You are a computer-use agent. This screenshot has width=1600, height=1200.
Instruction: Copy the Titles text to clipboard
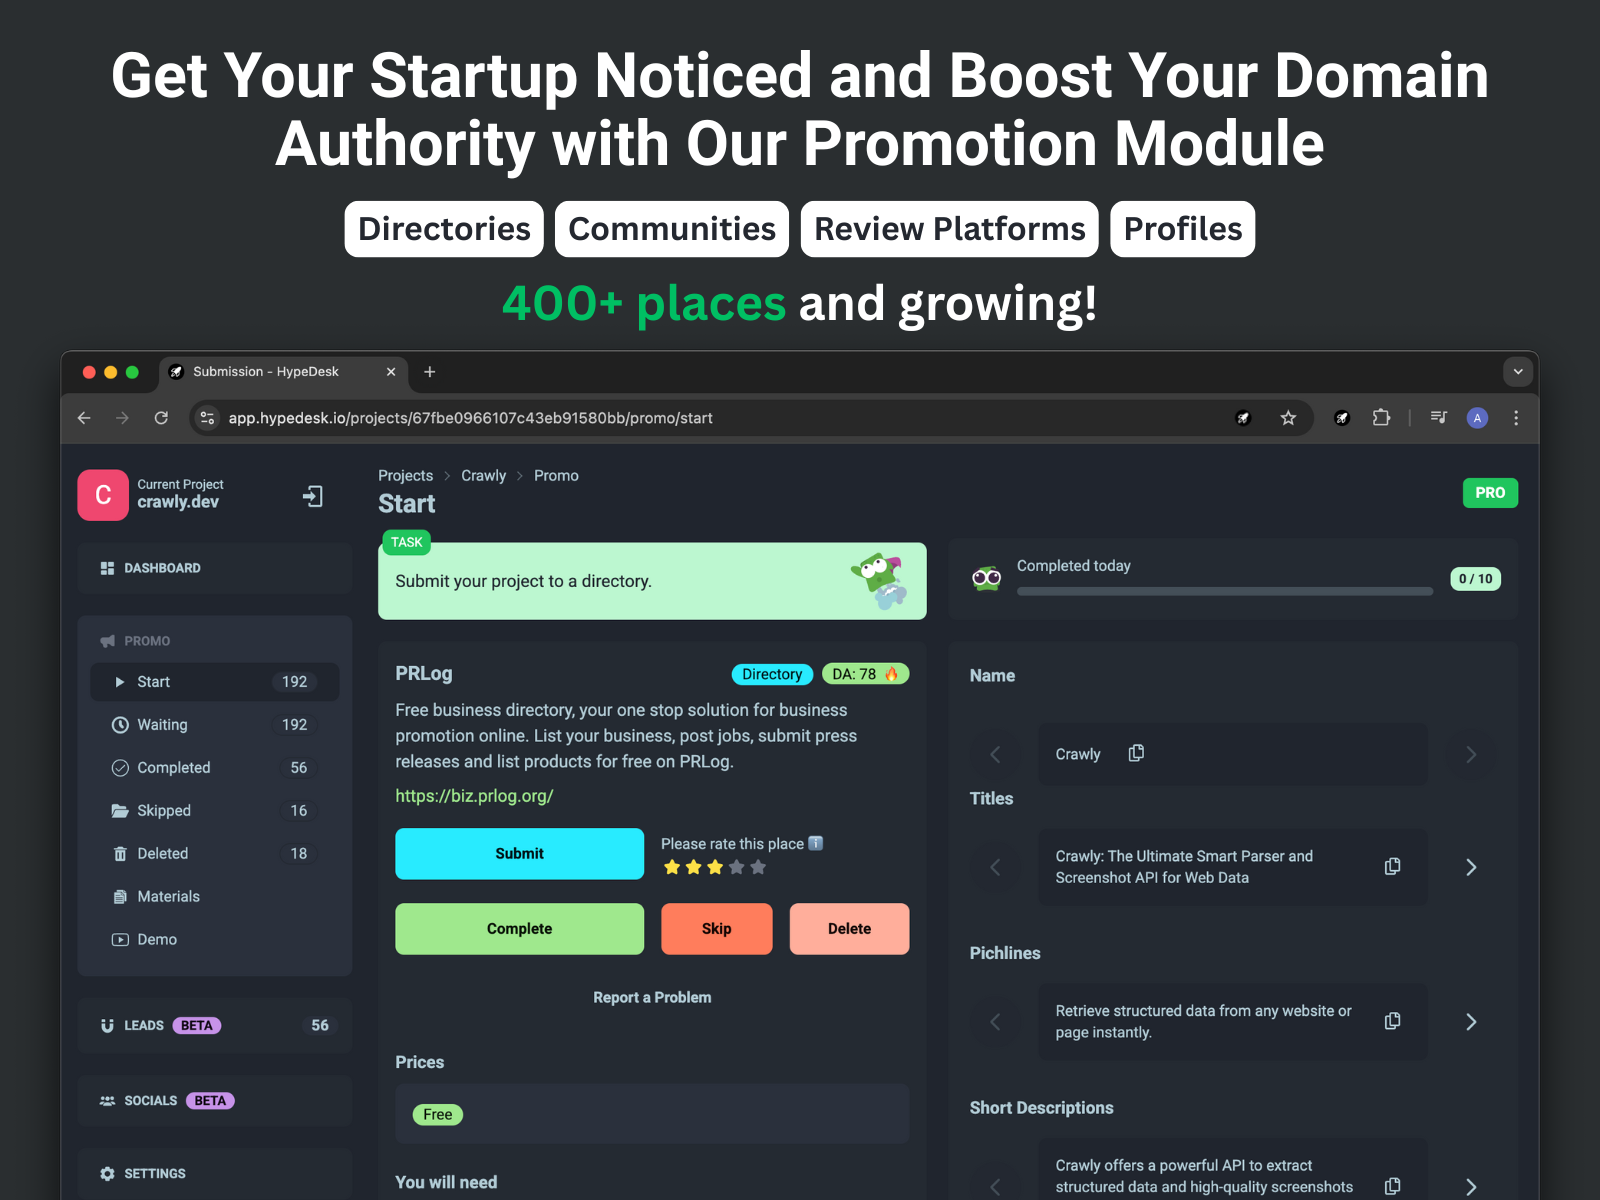[x=1391, y=867]
